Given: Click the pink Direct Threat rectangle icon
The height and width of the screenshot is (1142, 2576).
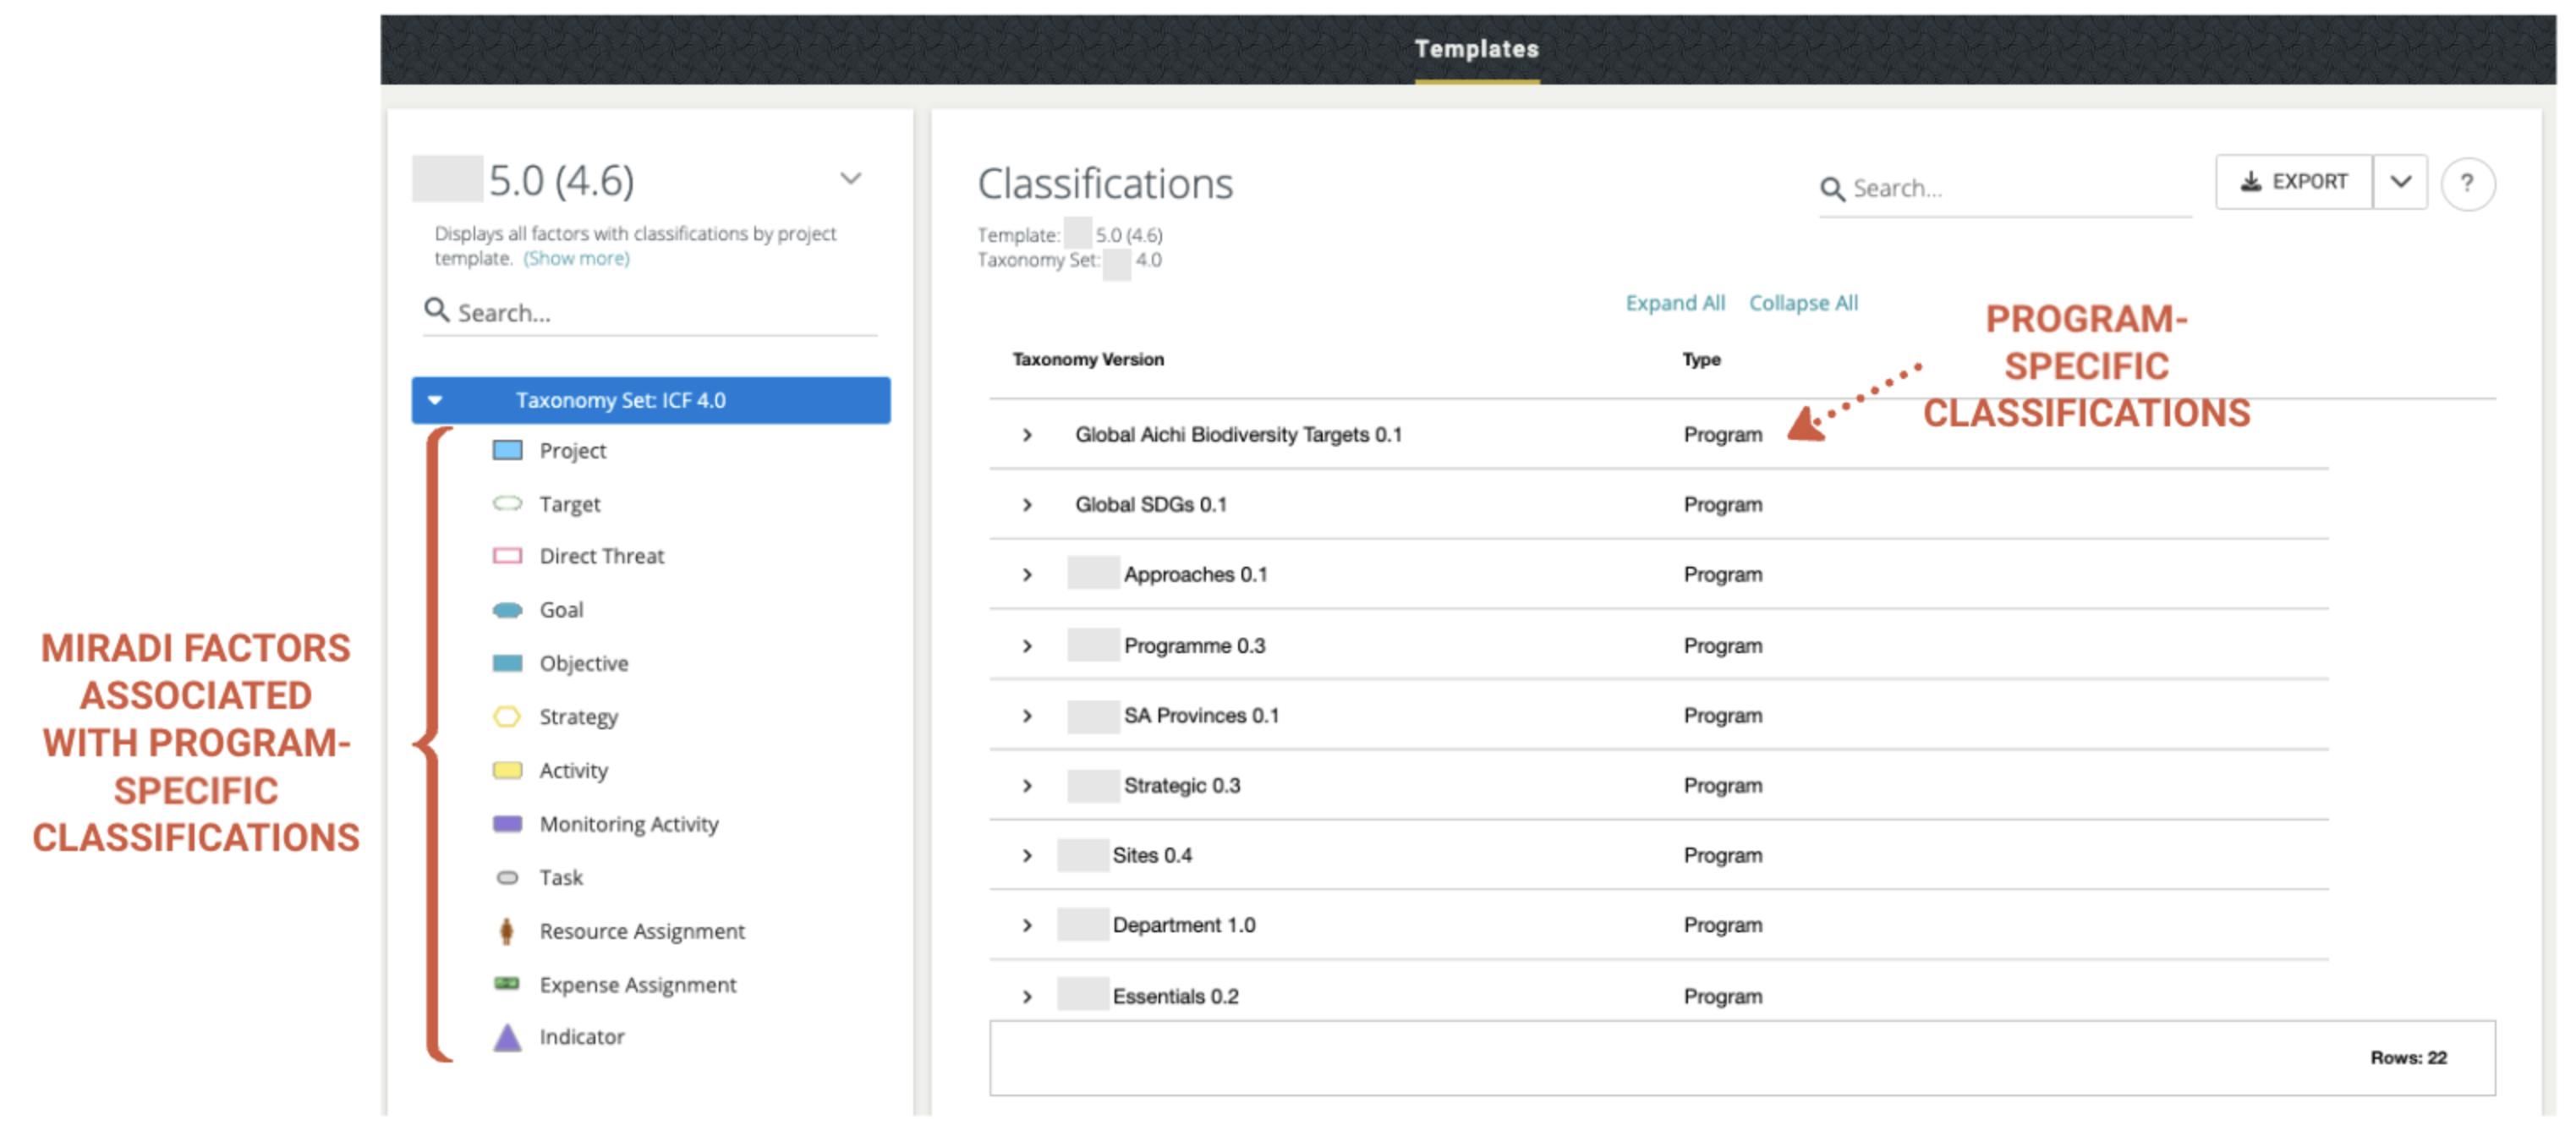Looking at the screenshot, I should 507,556.
